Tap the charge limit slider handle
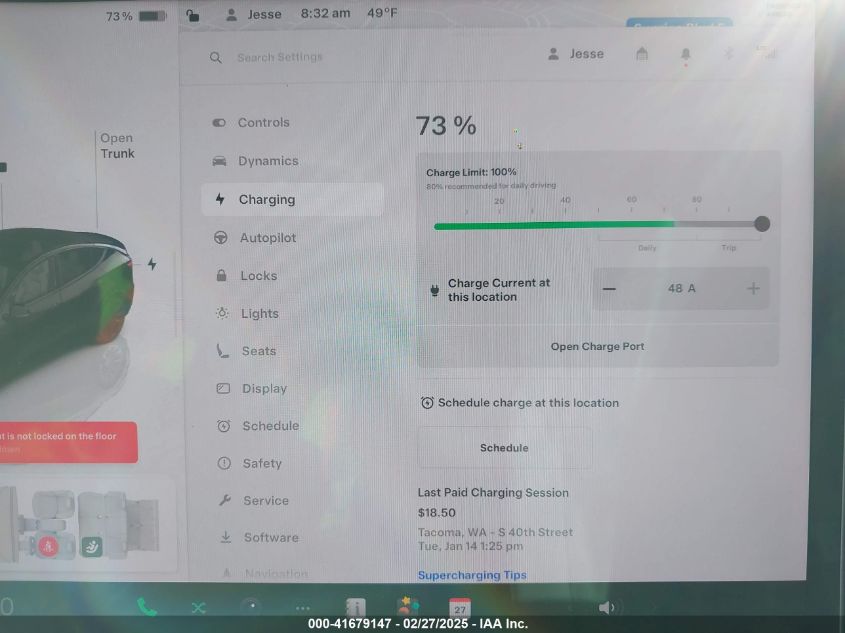This screenshot has height=633, width=845. pos(762,224)
